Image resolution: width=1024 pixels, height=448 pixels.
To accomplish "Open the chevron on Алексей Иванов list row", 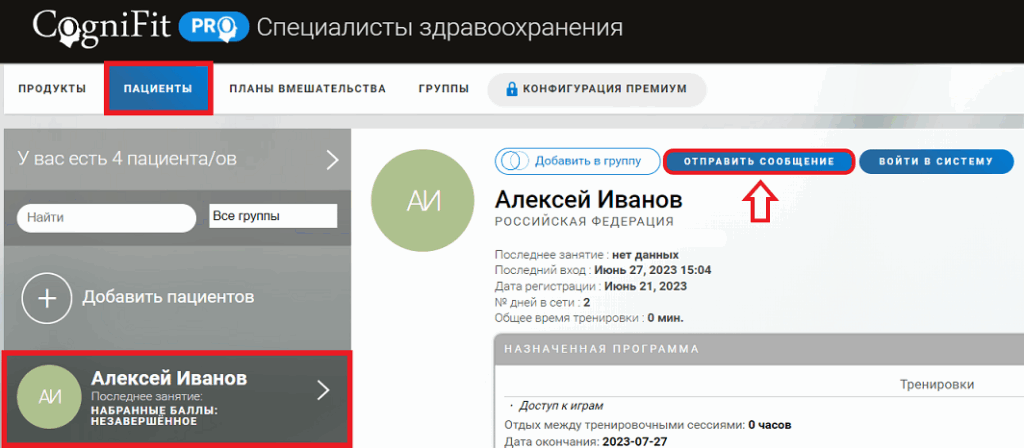I will click(x=323, y=390).
